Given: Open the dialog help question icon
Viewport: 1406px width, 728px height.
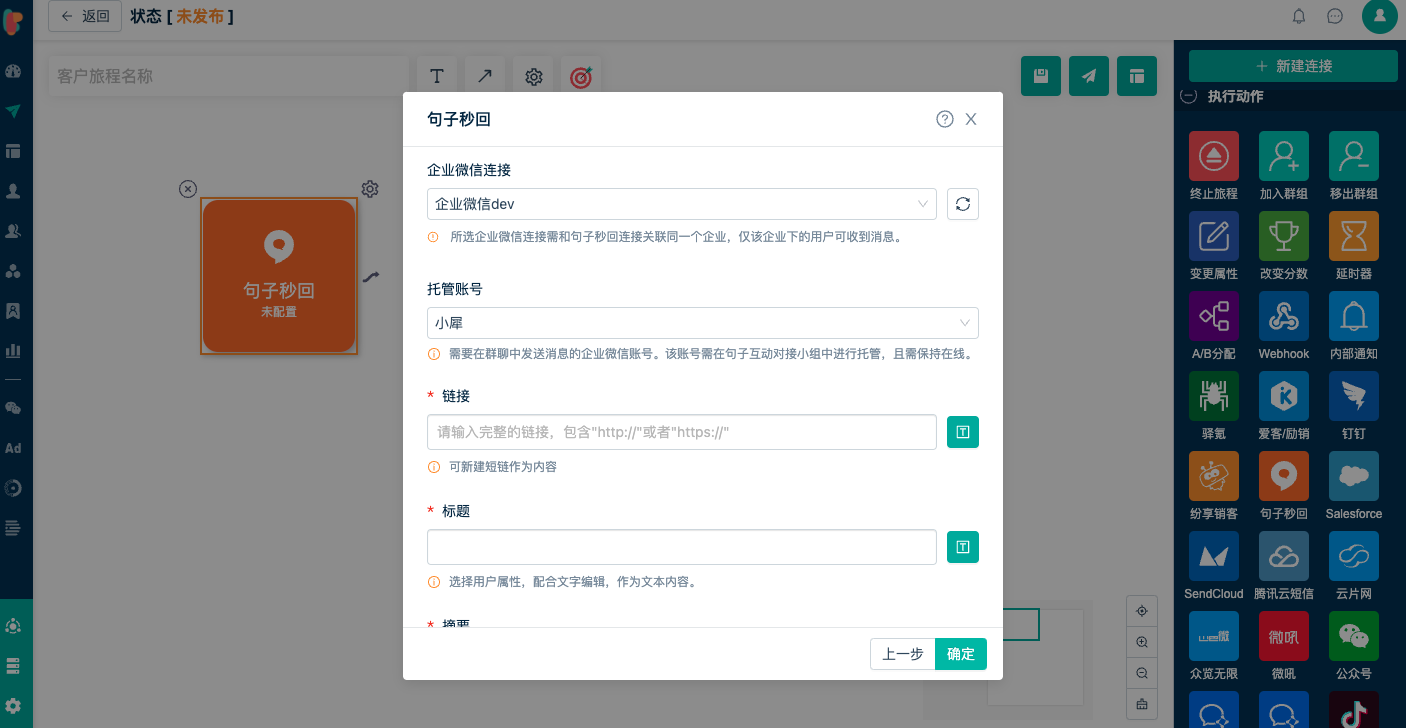Looking at the screenshot, I should point(945,119).
